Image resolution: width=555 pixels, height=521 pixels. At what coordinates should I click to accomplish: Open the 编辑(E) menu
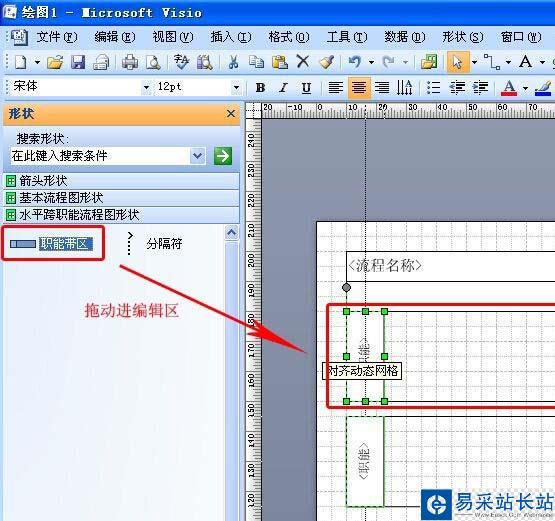click(115, 37)
